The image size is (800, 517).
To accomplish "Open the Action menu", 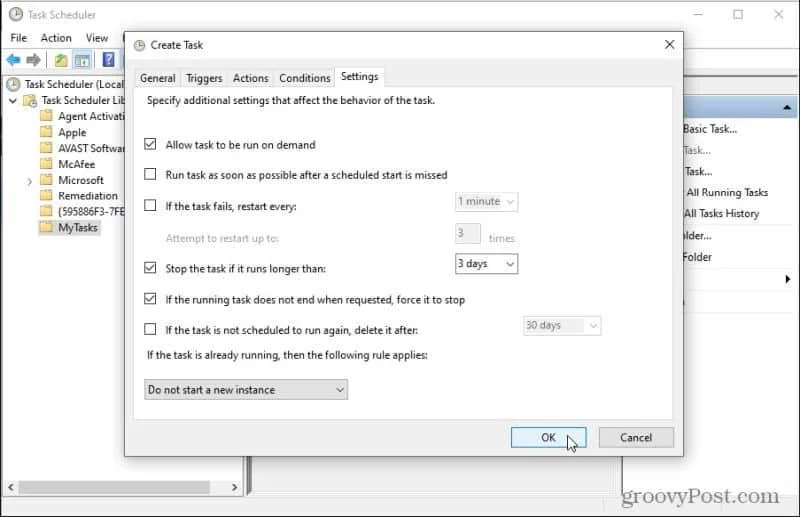I will click(x=56, y=38).
